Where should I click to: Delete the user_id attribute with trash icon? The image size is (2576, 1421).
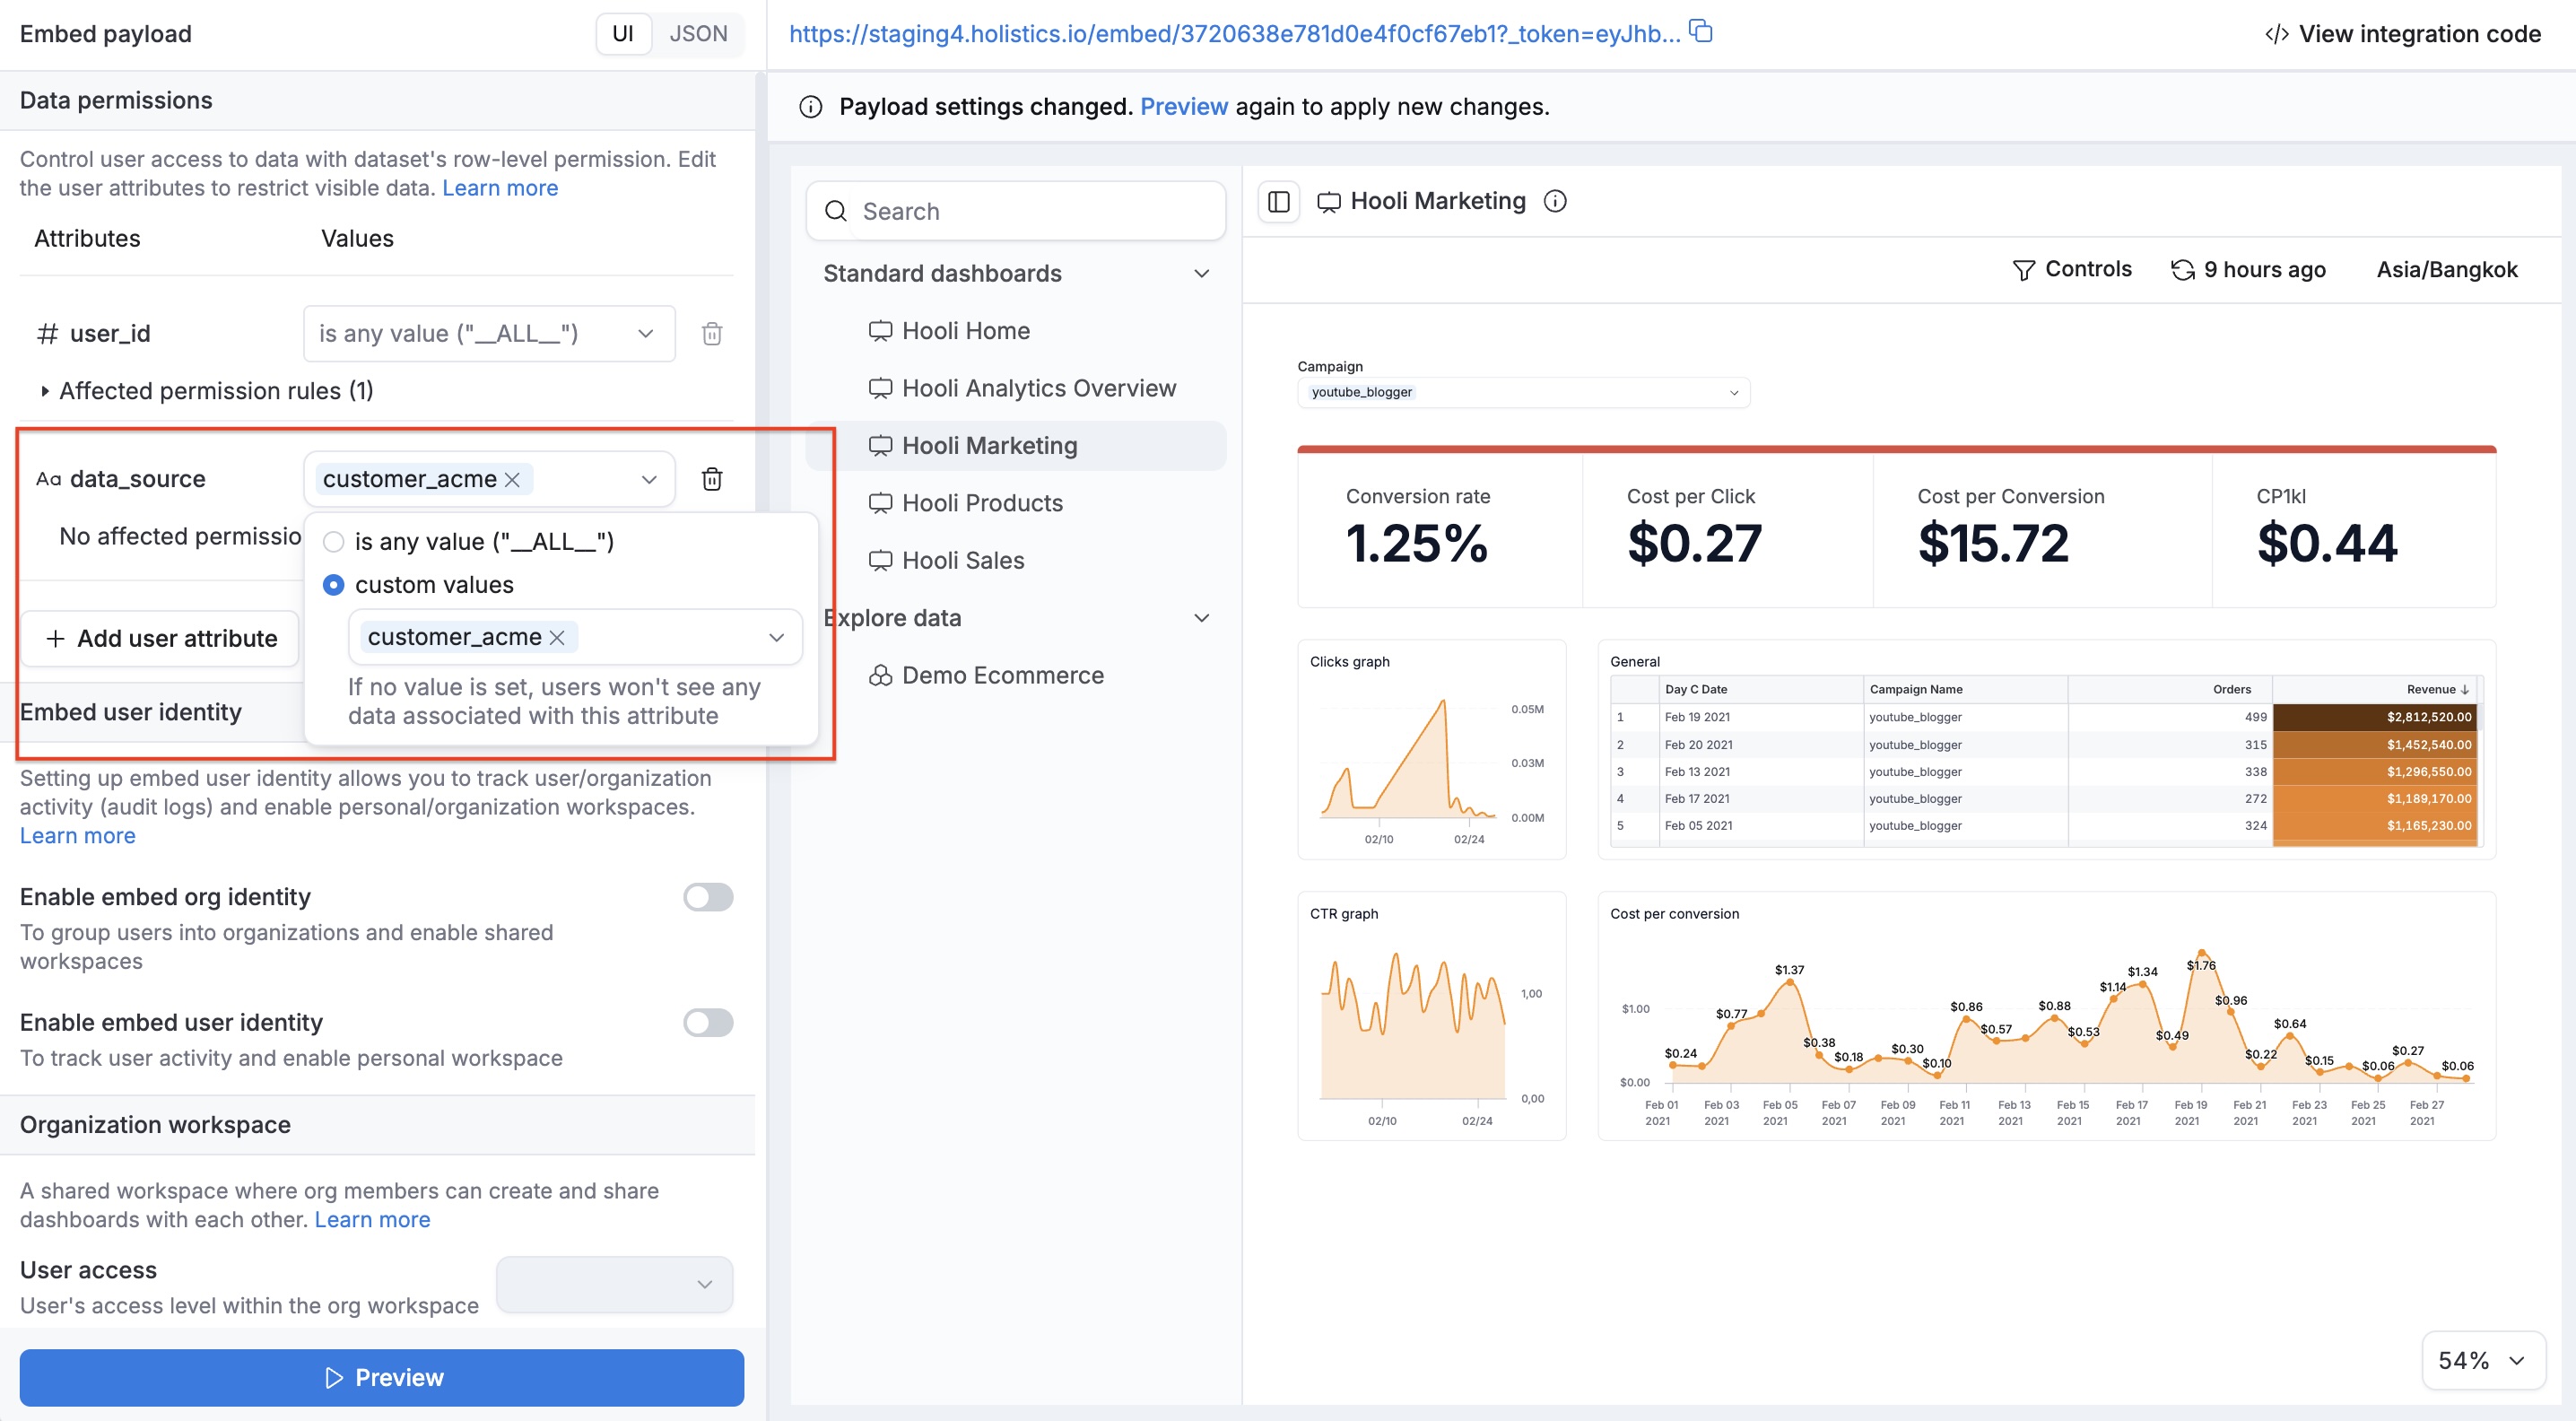click(x=712, y=333)
